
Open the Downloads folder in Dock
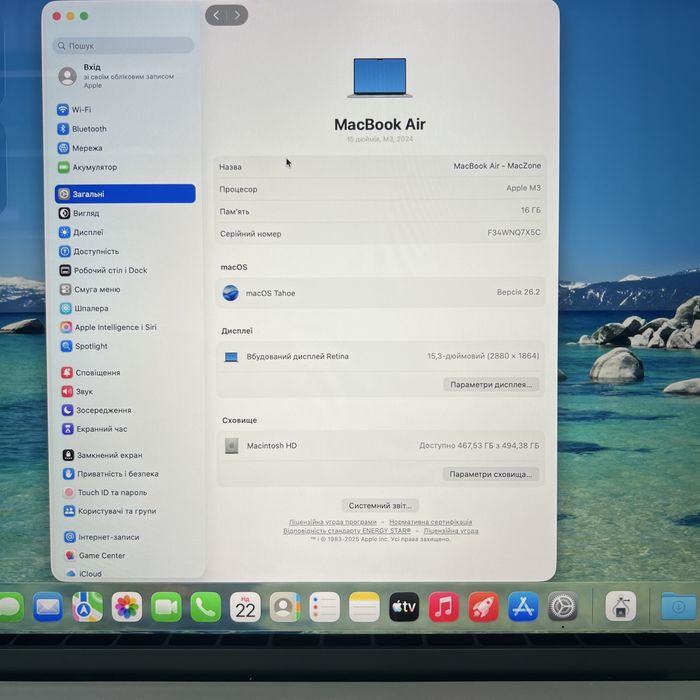tap(679, 606)
